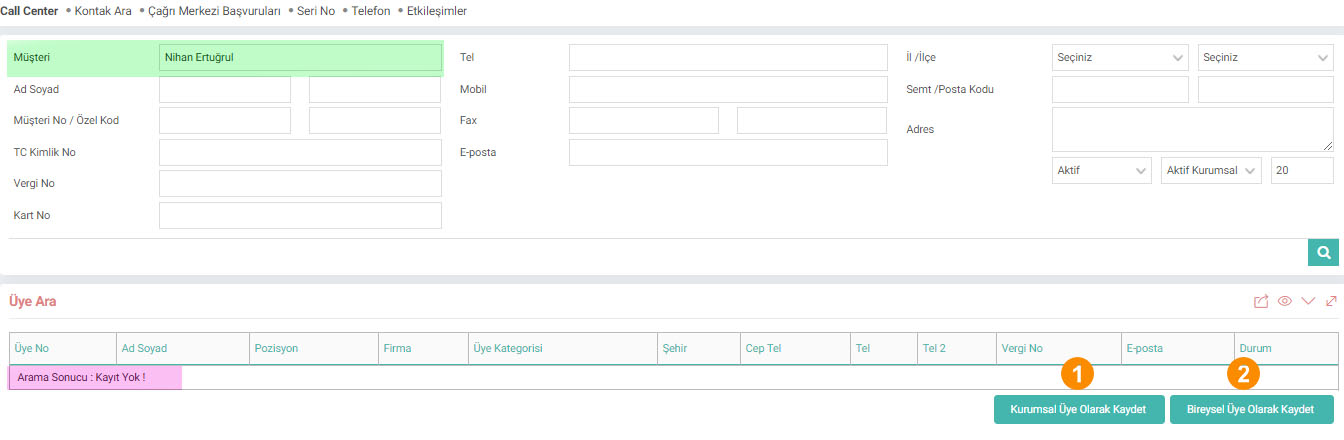Focus the Tel input field
The image size is (1344, 440).
coord(728,57)
